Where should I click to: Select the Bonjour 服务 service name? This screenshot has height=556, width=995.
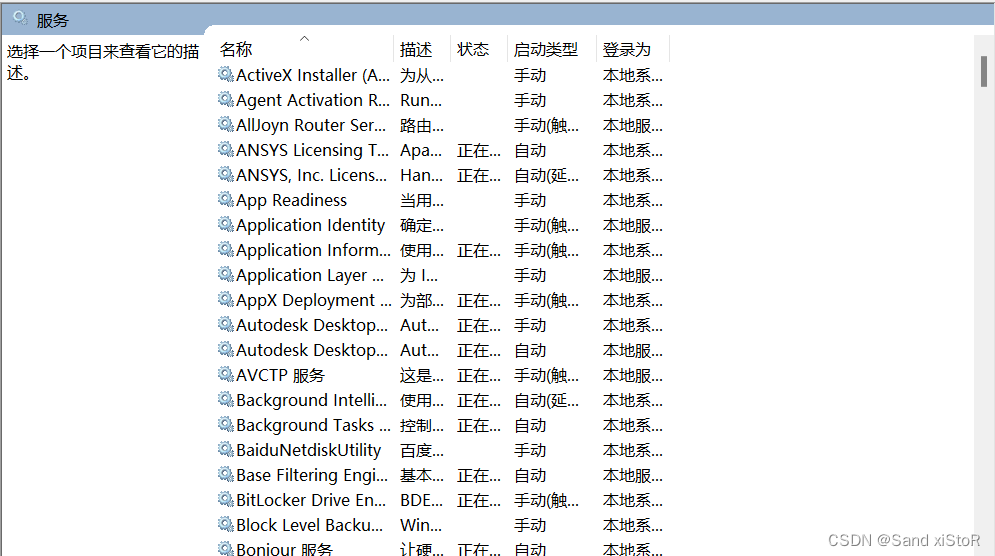pyautogui.click(x=284, y=549)
